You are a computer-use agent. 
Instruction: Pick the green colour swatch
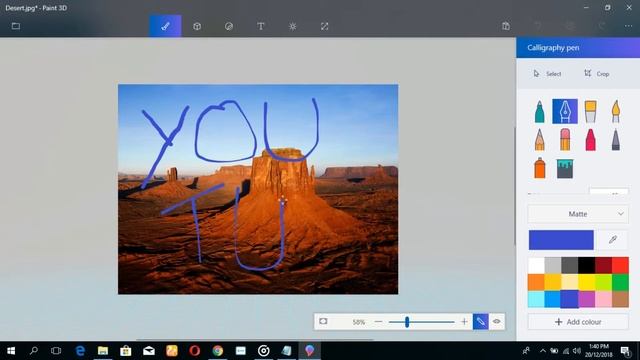(x=620, y=282)
